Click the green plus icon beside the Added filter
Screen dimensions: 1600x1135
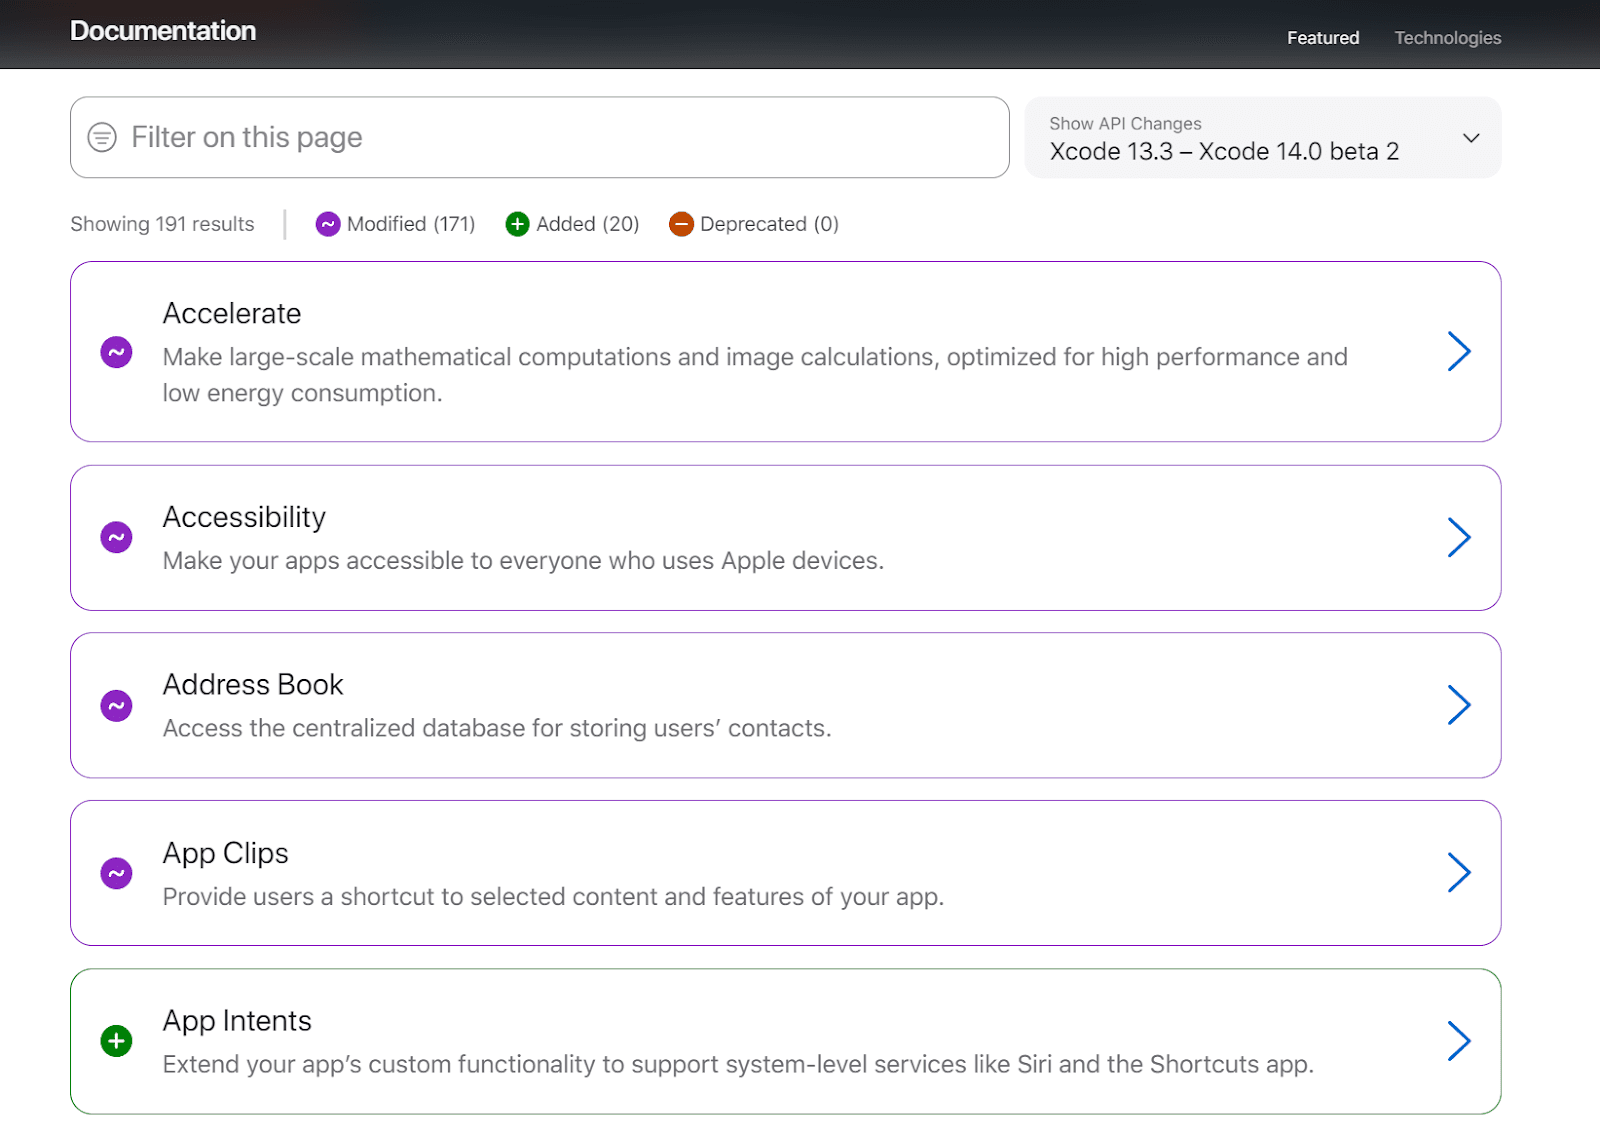click(x=516, y=224)
